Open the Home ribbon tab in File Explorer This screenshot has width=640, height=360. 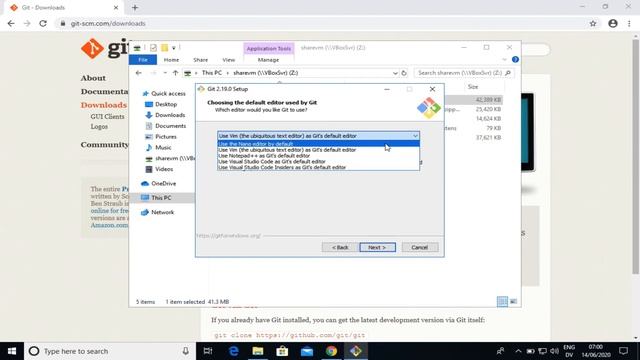(x=171, y=60)
